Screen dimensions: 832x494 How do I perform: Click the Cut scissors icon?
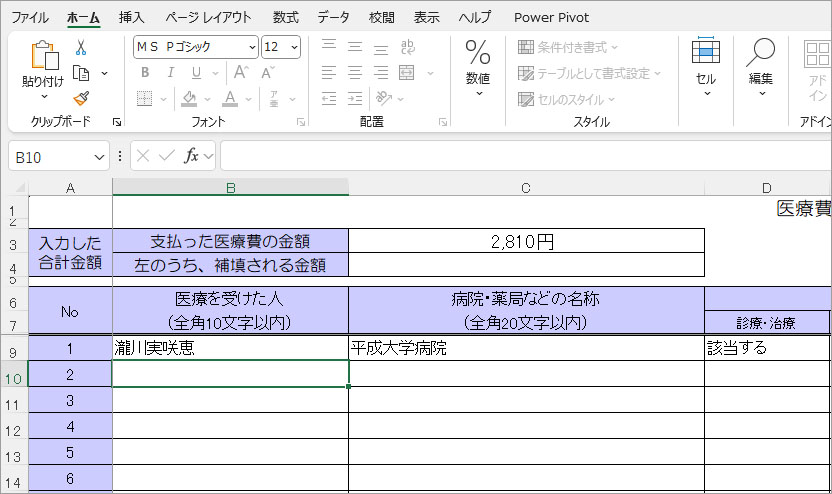click(x=81, y=47)
